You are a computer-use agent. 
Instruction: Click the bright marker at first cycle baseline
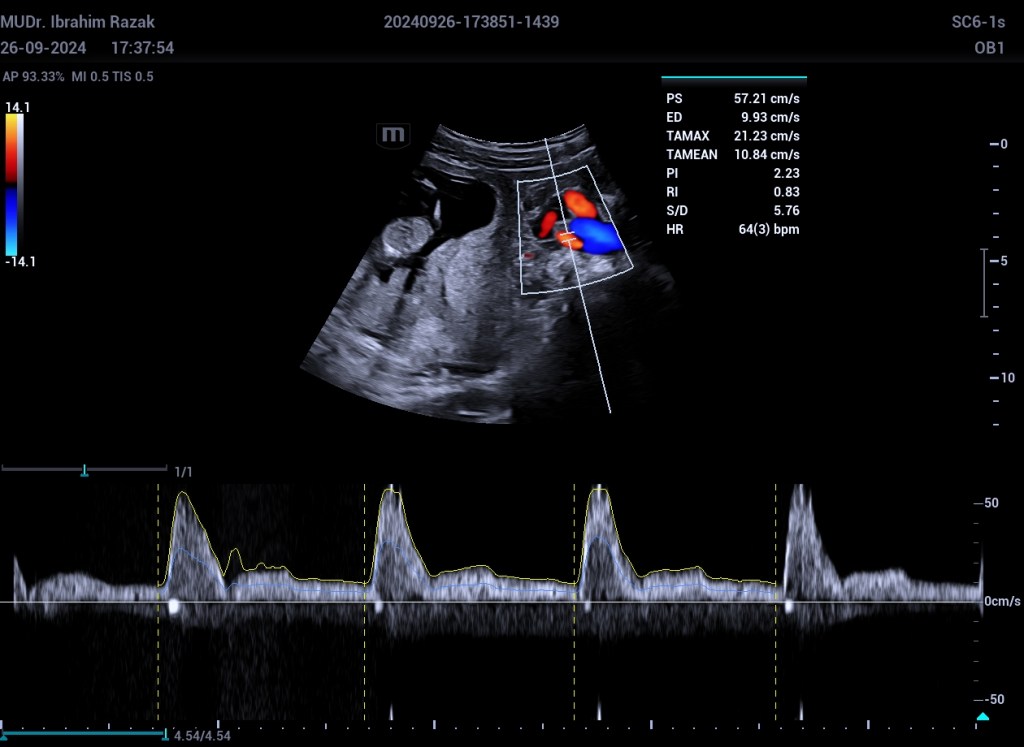coord(174,605)
